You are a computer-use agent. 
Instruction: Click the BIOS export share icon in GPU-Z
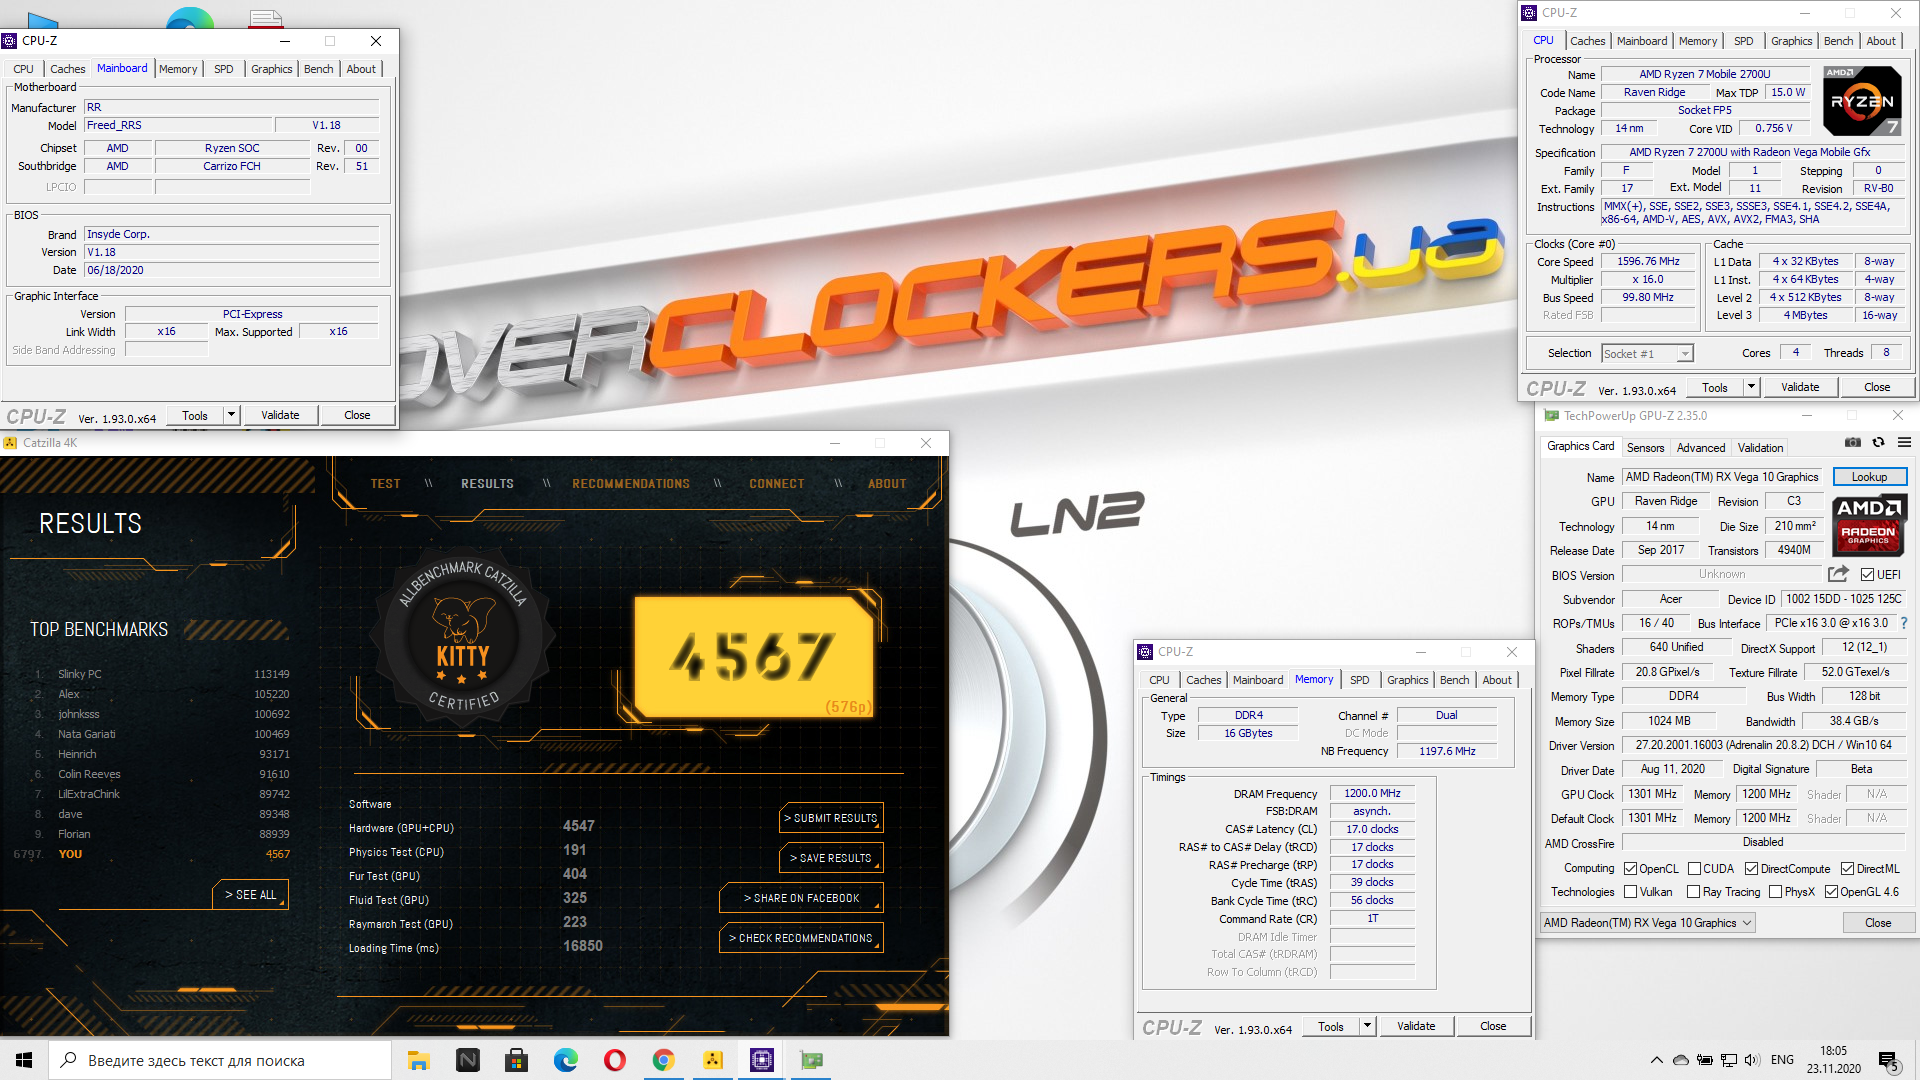click(1838, 574)
